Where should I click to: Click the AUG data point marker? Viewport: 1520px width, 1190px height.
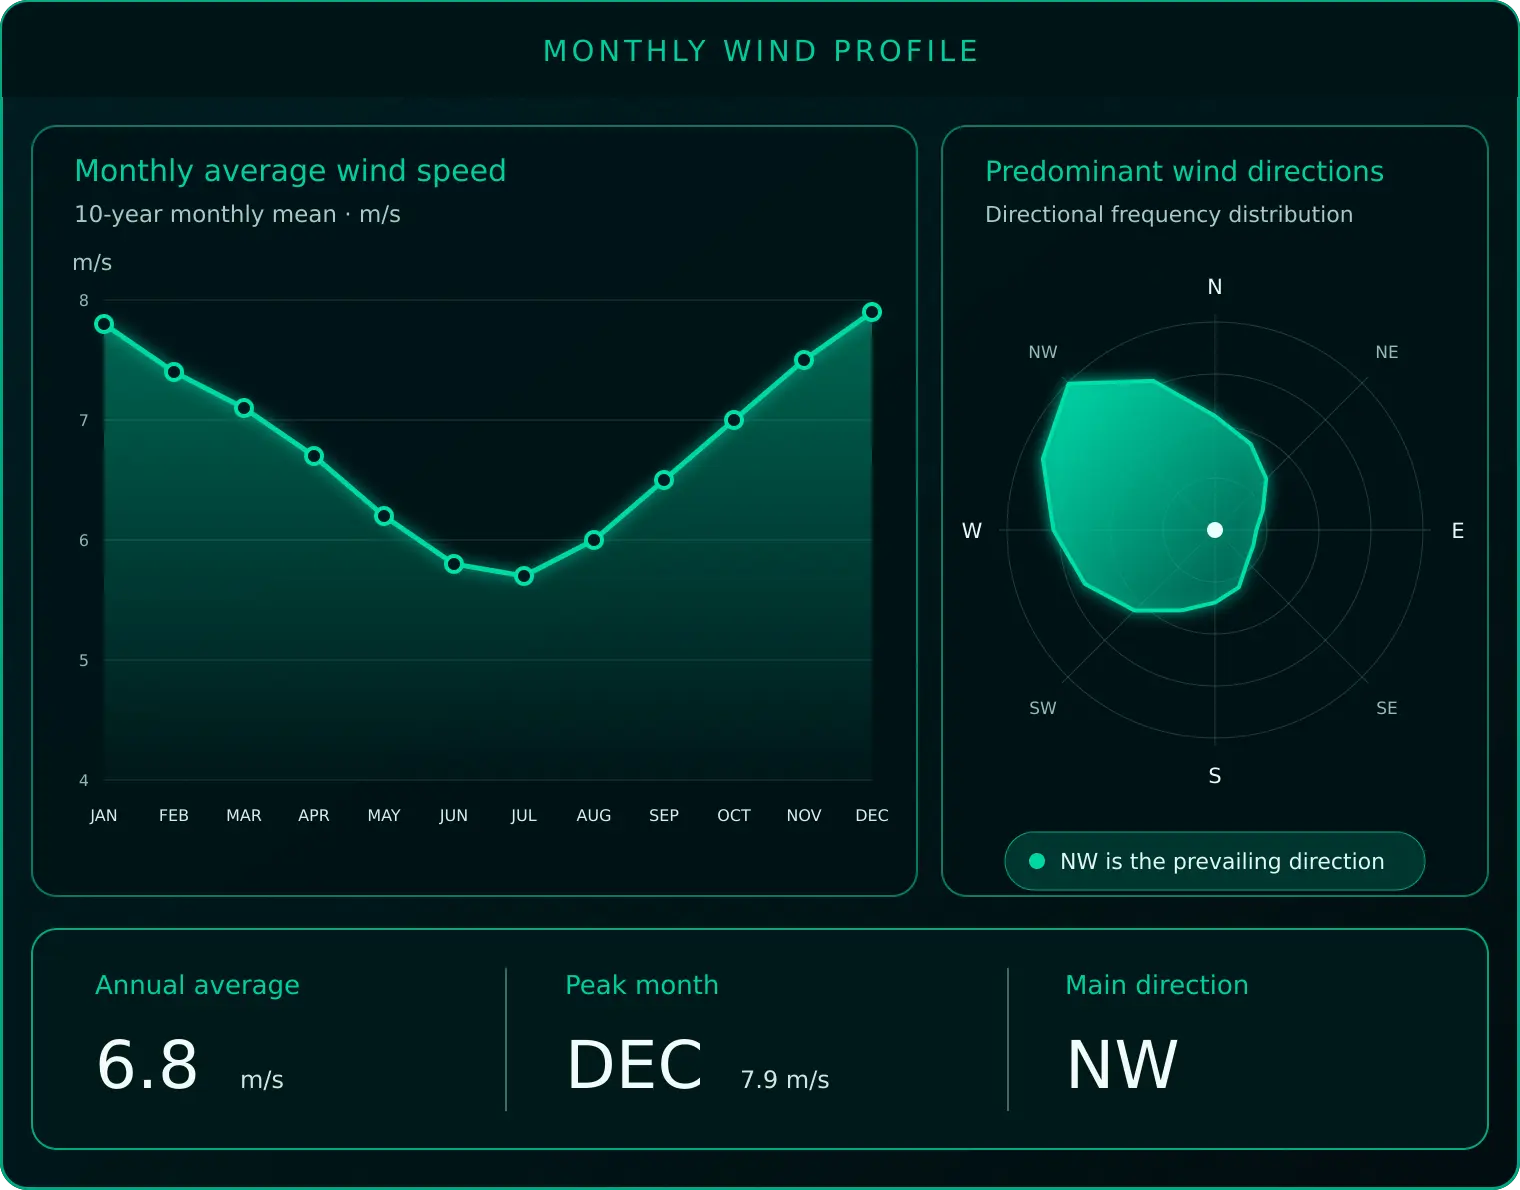[x=594, y=540]
